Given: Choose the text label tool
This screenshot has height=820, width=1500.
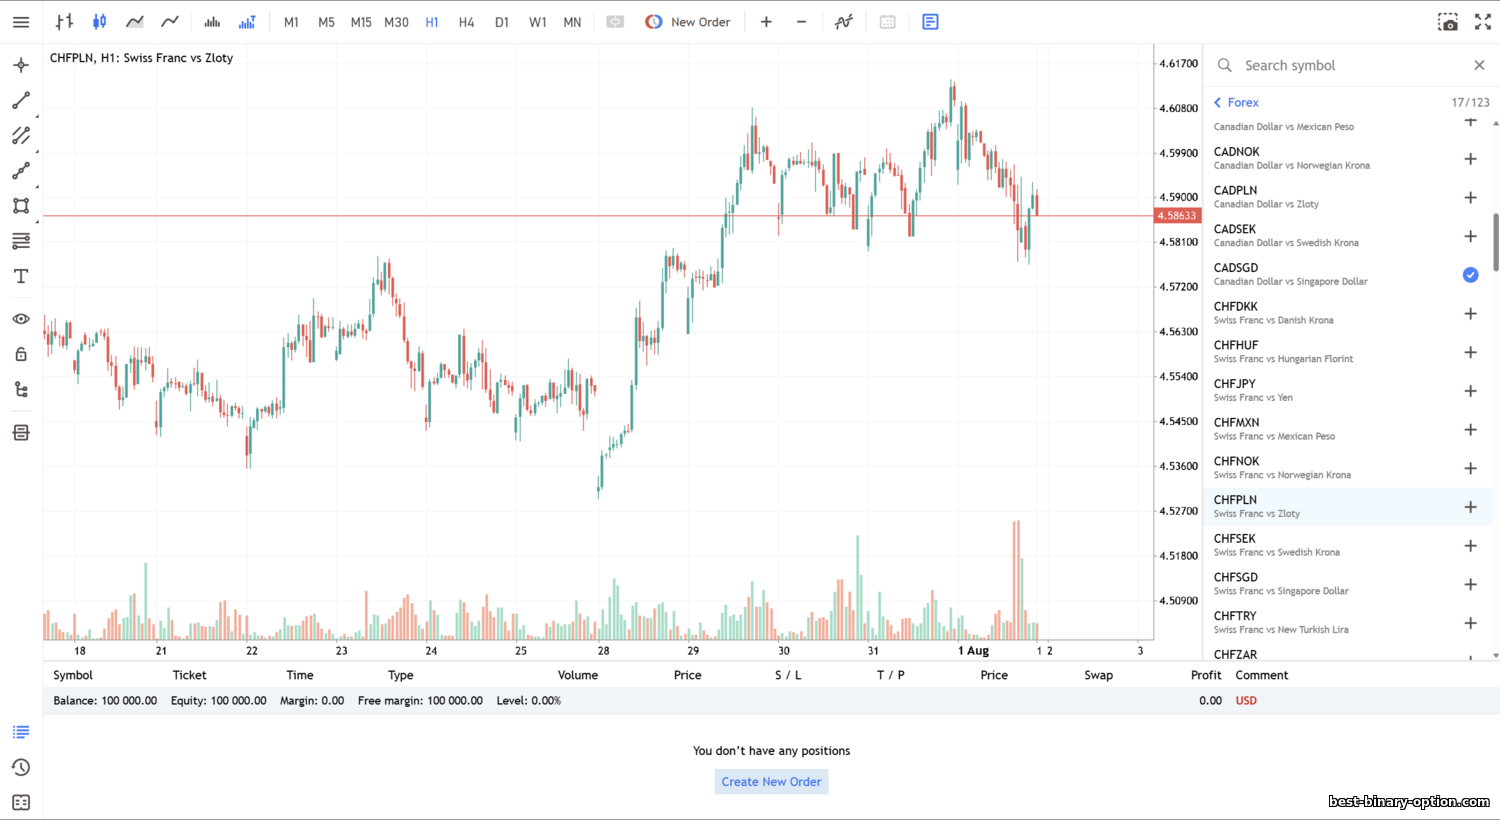Looking at the screenshot, I should tap(21, 277).
